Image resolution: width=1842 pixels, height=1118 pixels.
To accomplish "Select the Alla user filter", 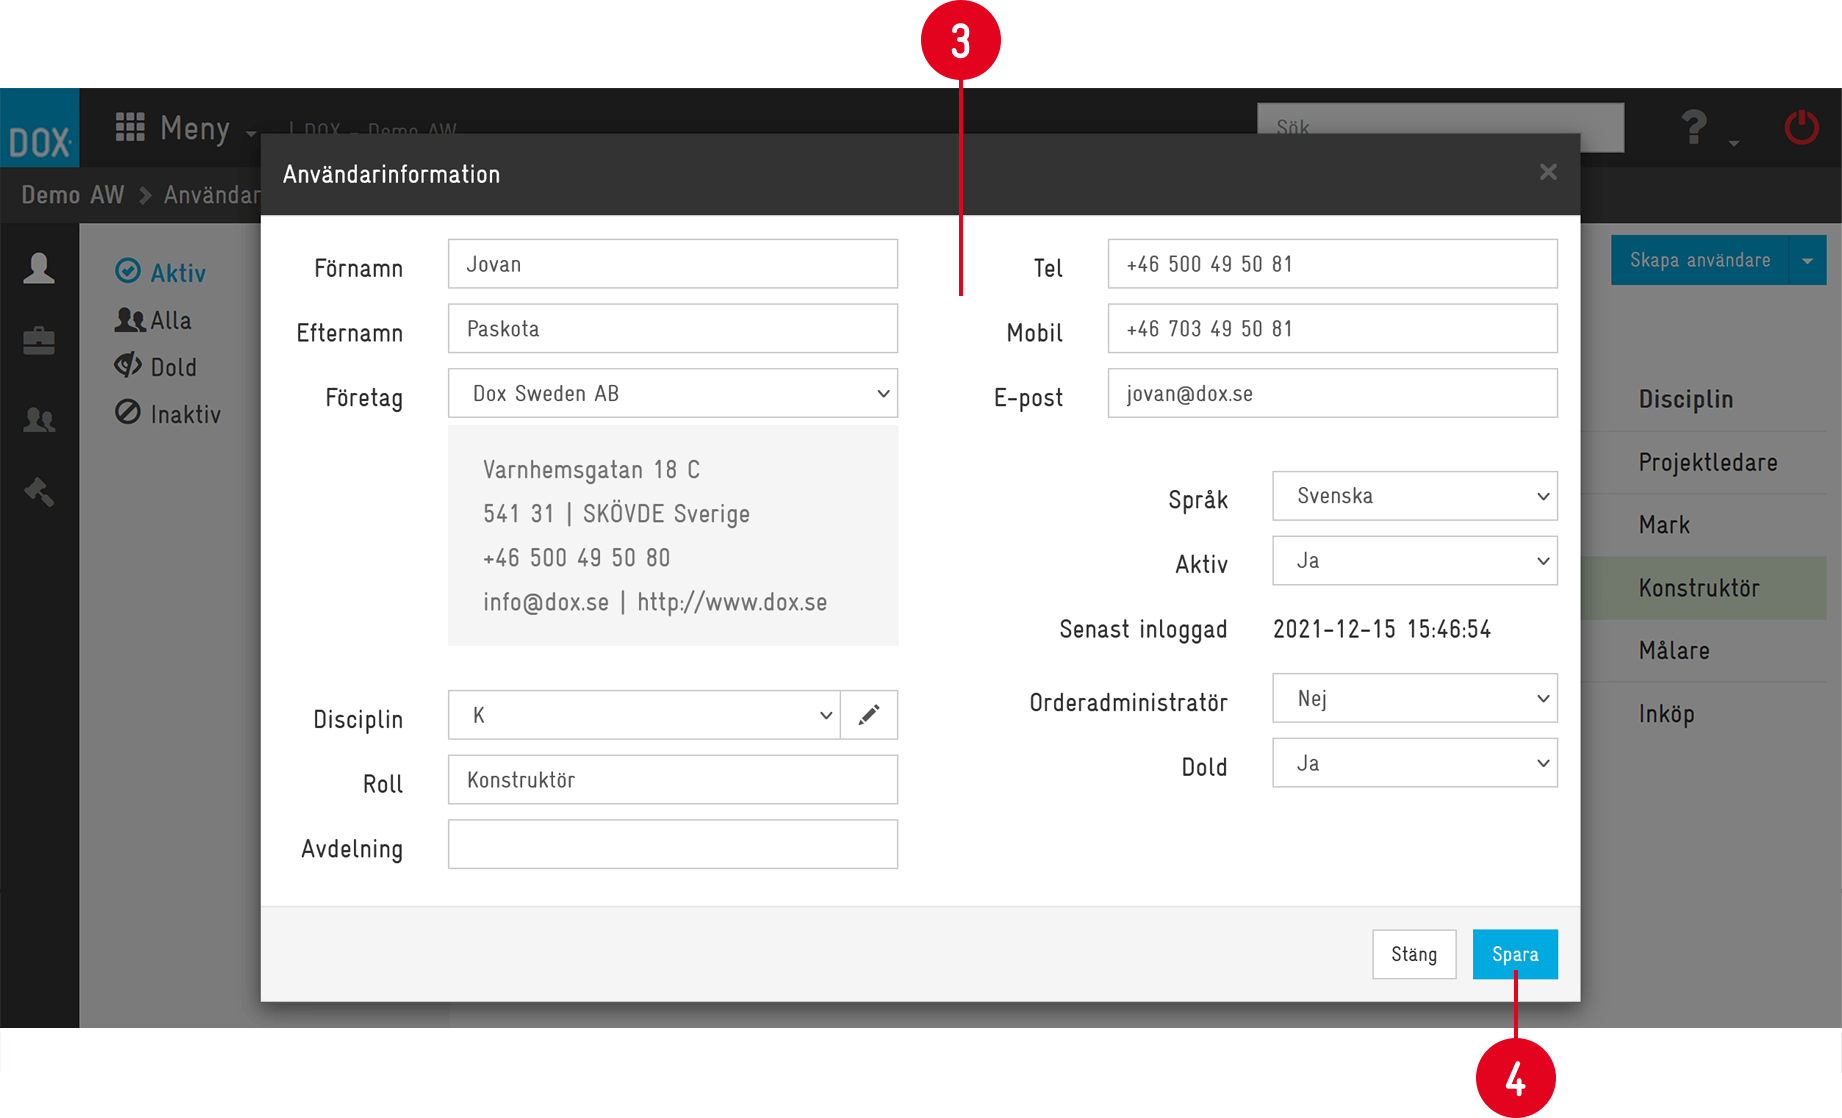I will click(153, 320).
